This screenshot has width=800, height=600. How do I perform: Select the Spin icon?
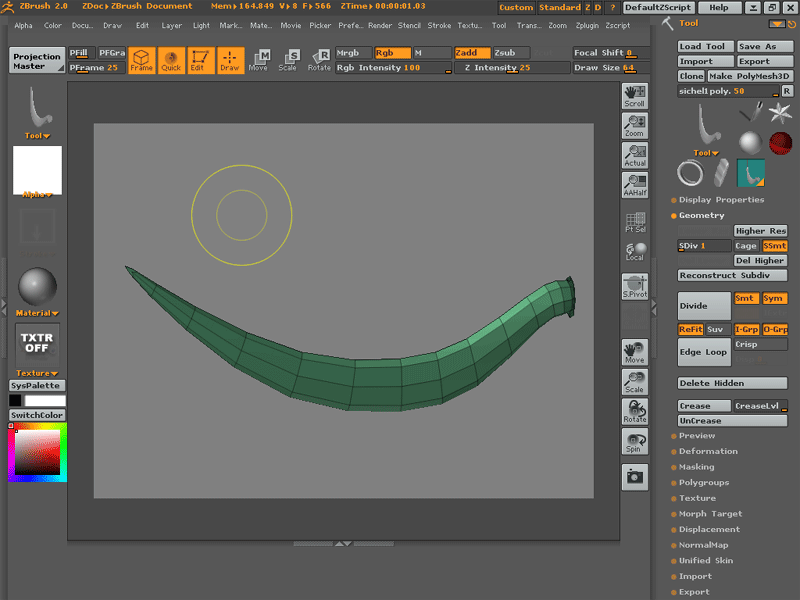point(634,442)
